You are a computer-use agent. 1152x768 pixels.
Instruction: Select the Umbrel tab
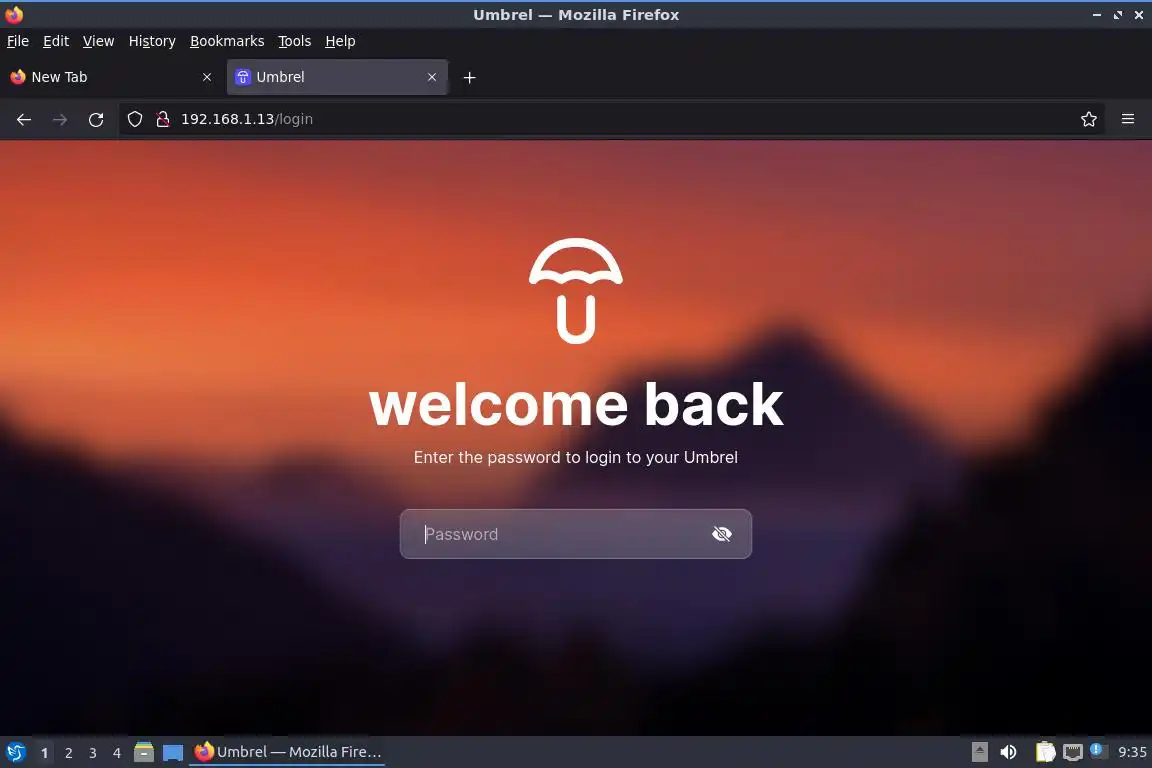(x=337, y=77)
